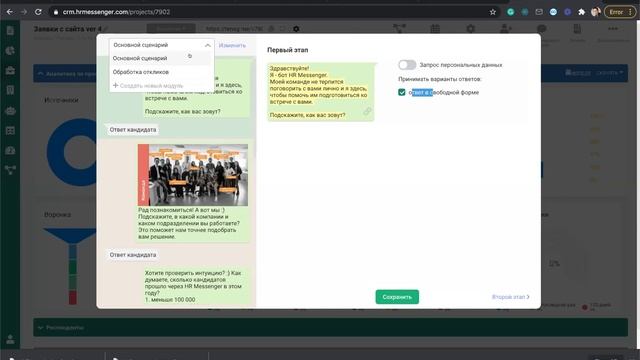
Task: Click the Сохранить button
Action: pyautogui.click(x=397, y=297)
